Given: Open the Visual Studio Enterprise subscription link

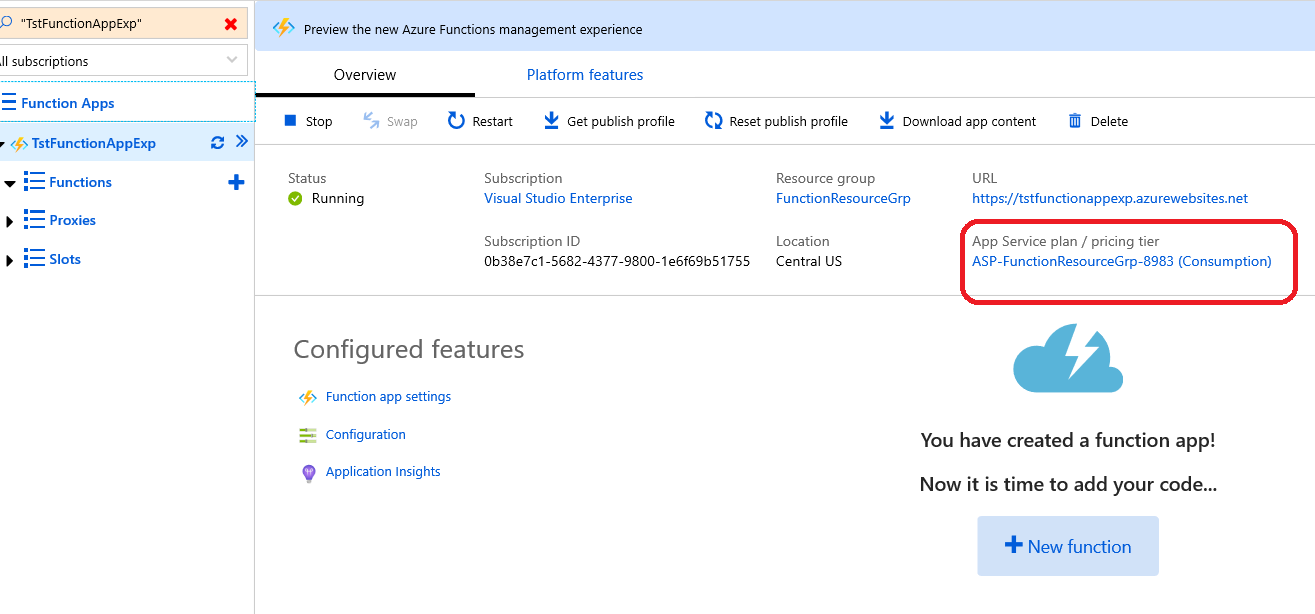Looking at the screenshot, I should pos(558,198).
